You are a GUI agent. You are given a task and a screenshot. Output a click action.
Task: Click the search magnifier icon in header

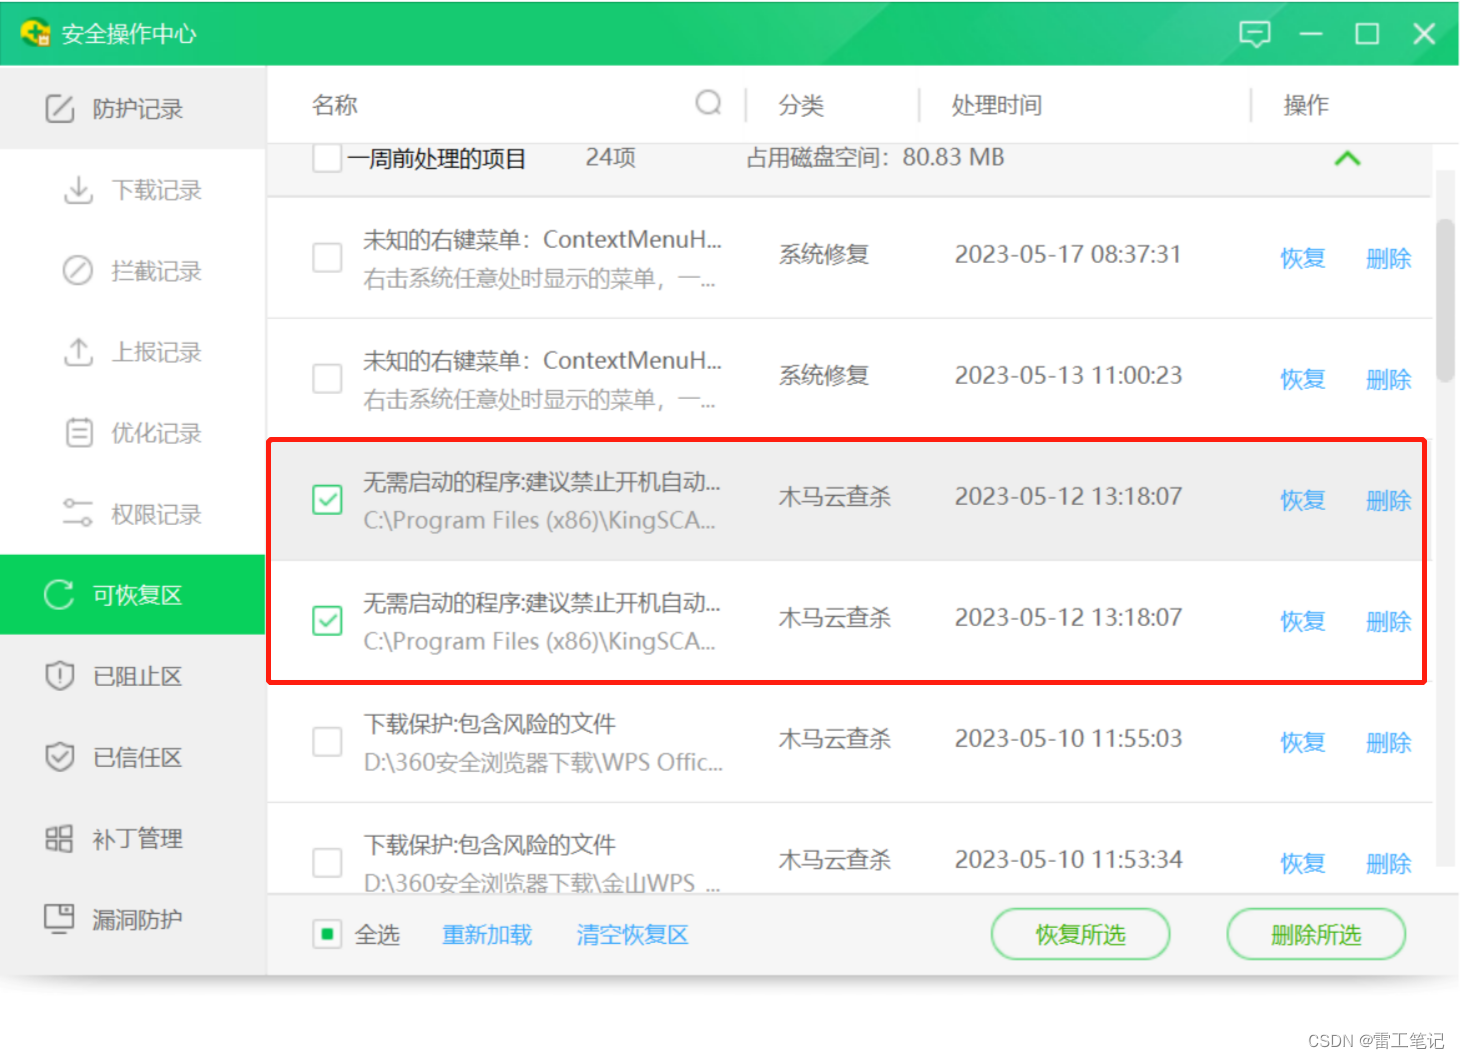(x=708, y=103)
